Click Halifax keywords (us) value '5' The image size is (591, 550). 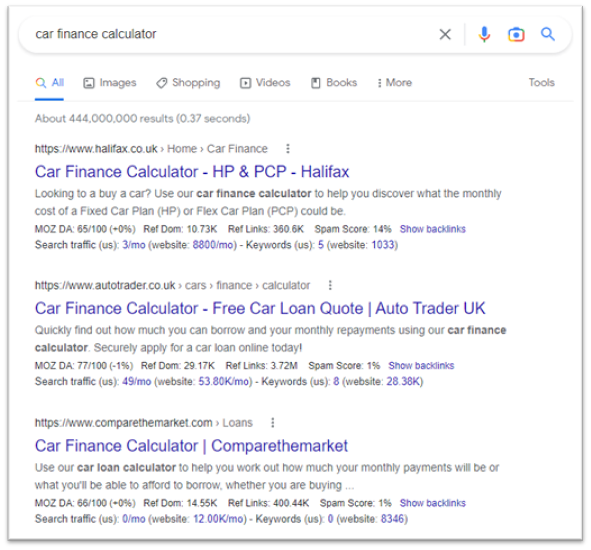click(x=321, y=245)
